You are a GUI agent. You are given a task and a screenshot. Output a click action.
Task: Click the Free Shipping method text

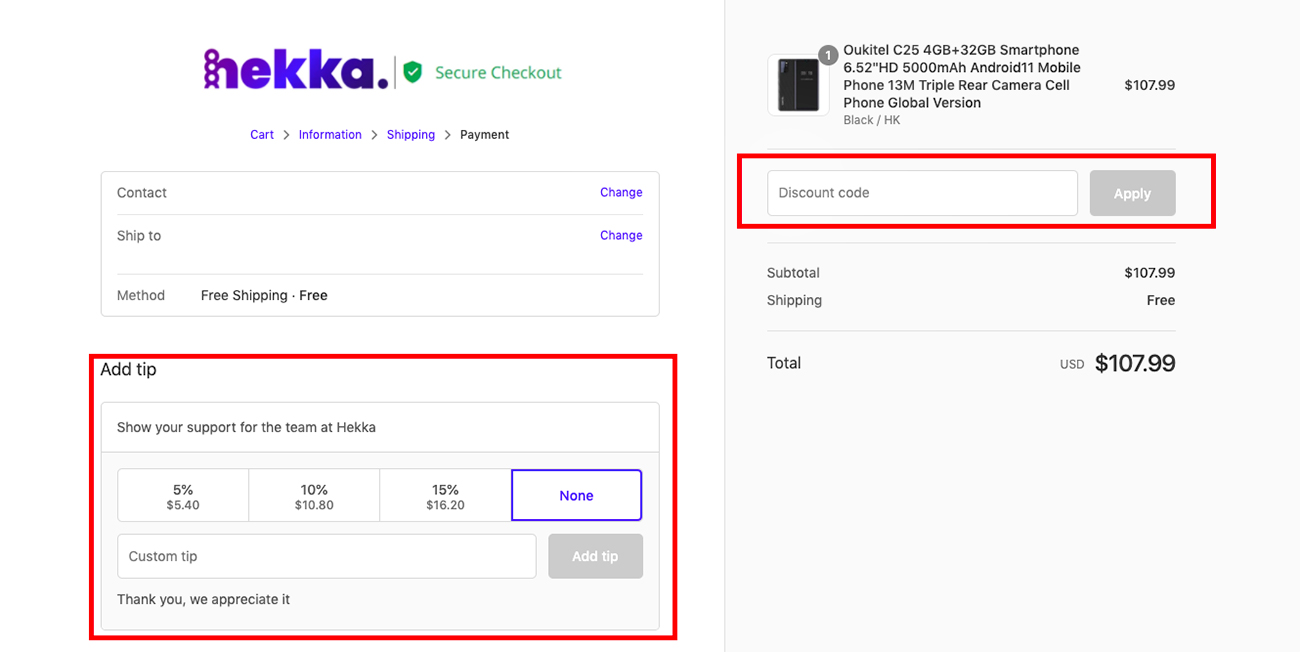264,295
